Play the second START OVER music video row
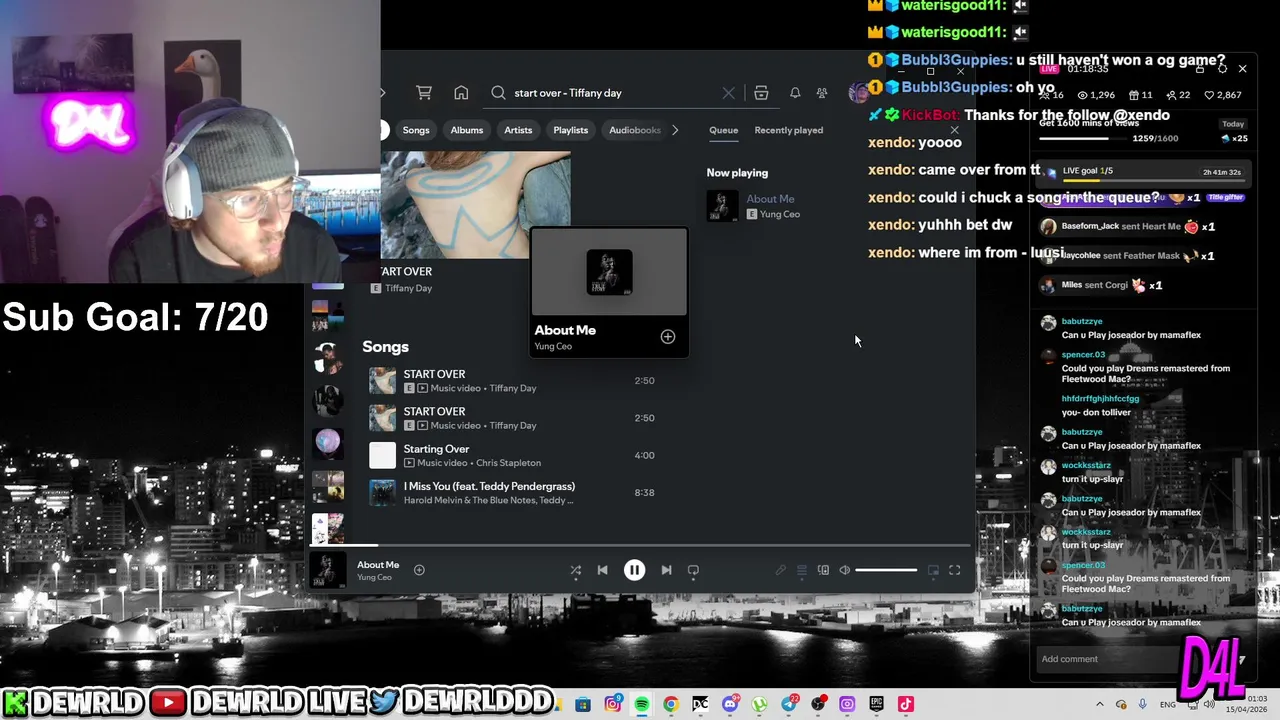Viewport: 1280px width, 720px height. 511,418
